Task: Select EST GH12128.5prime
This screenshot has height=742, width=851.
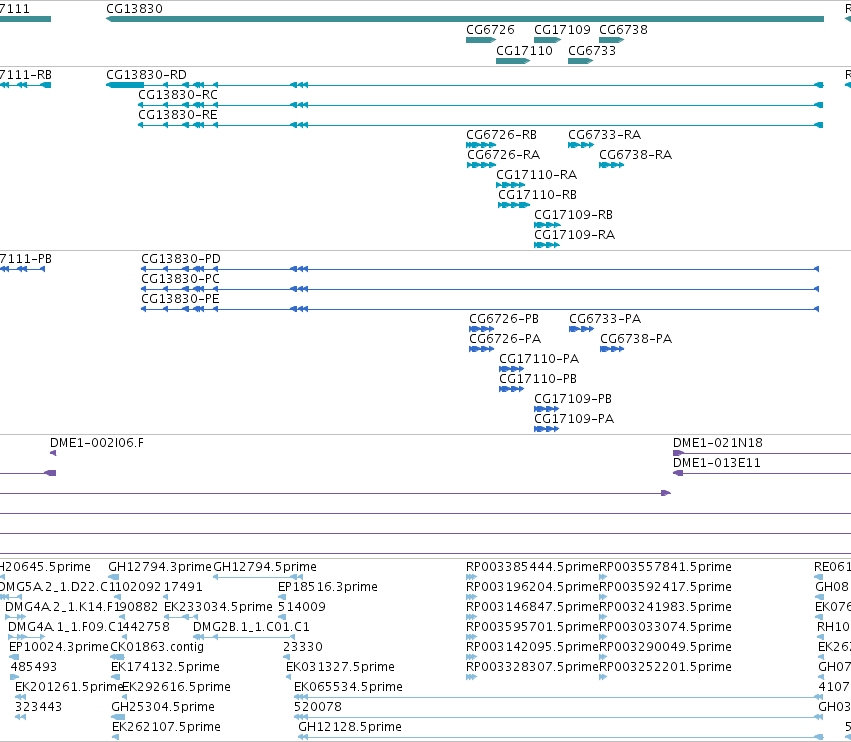Action: [561, 737]
